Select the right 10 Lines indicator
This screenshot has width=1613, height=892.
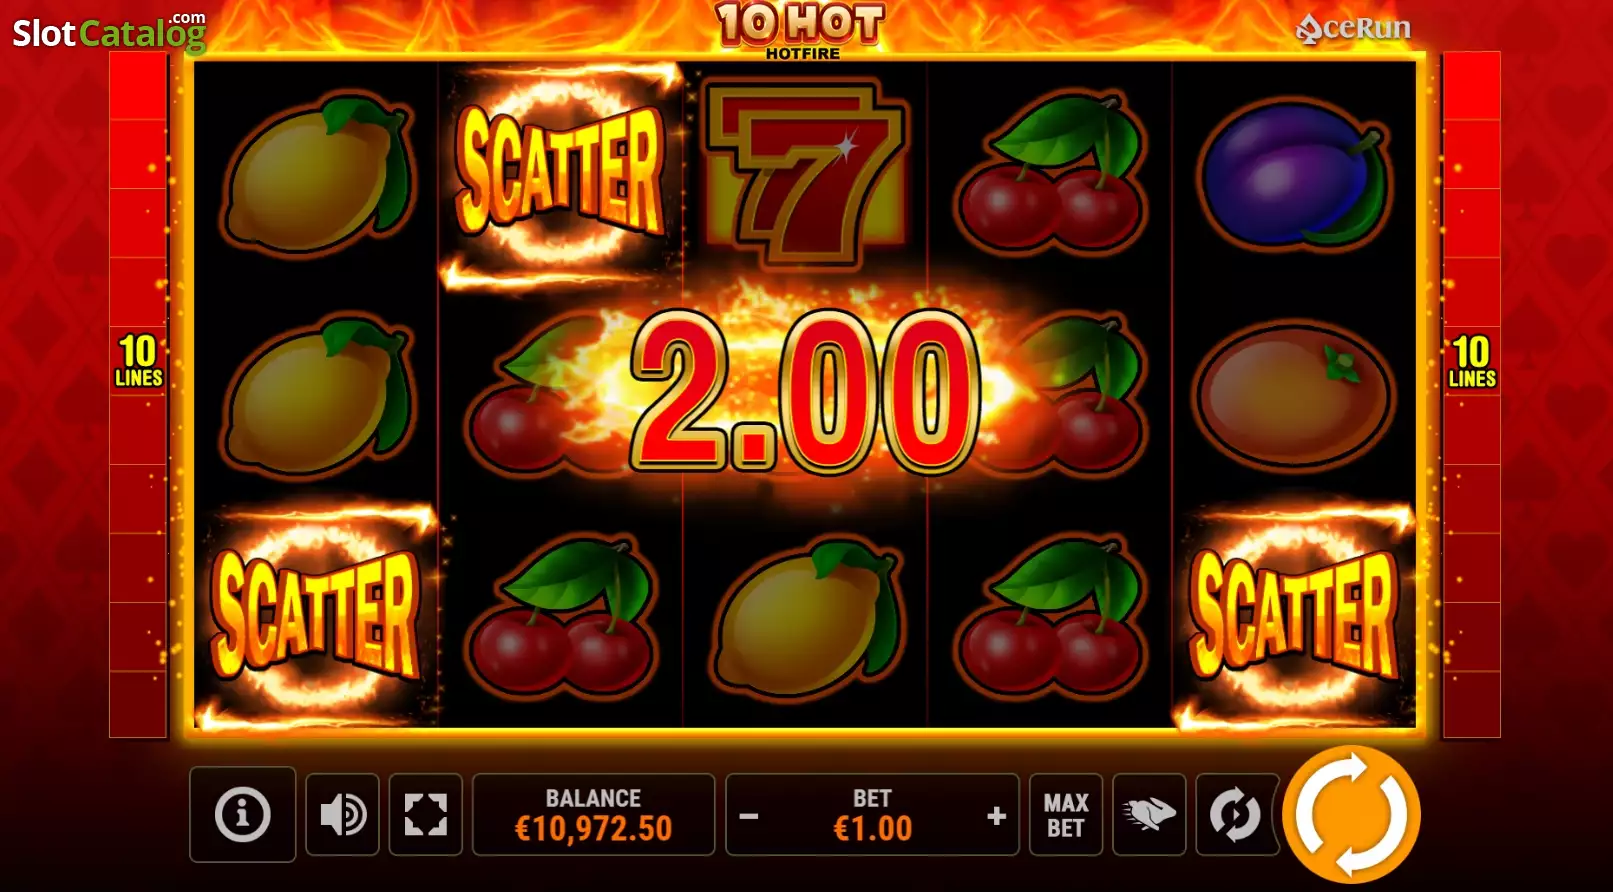pos(1472,361)
